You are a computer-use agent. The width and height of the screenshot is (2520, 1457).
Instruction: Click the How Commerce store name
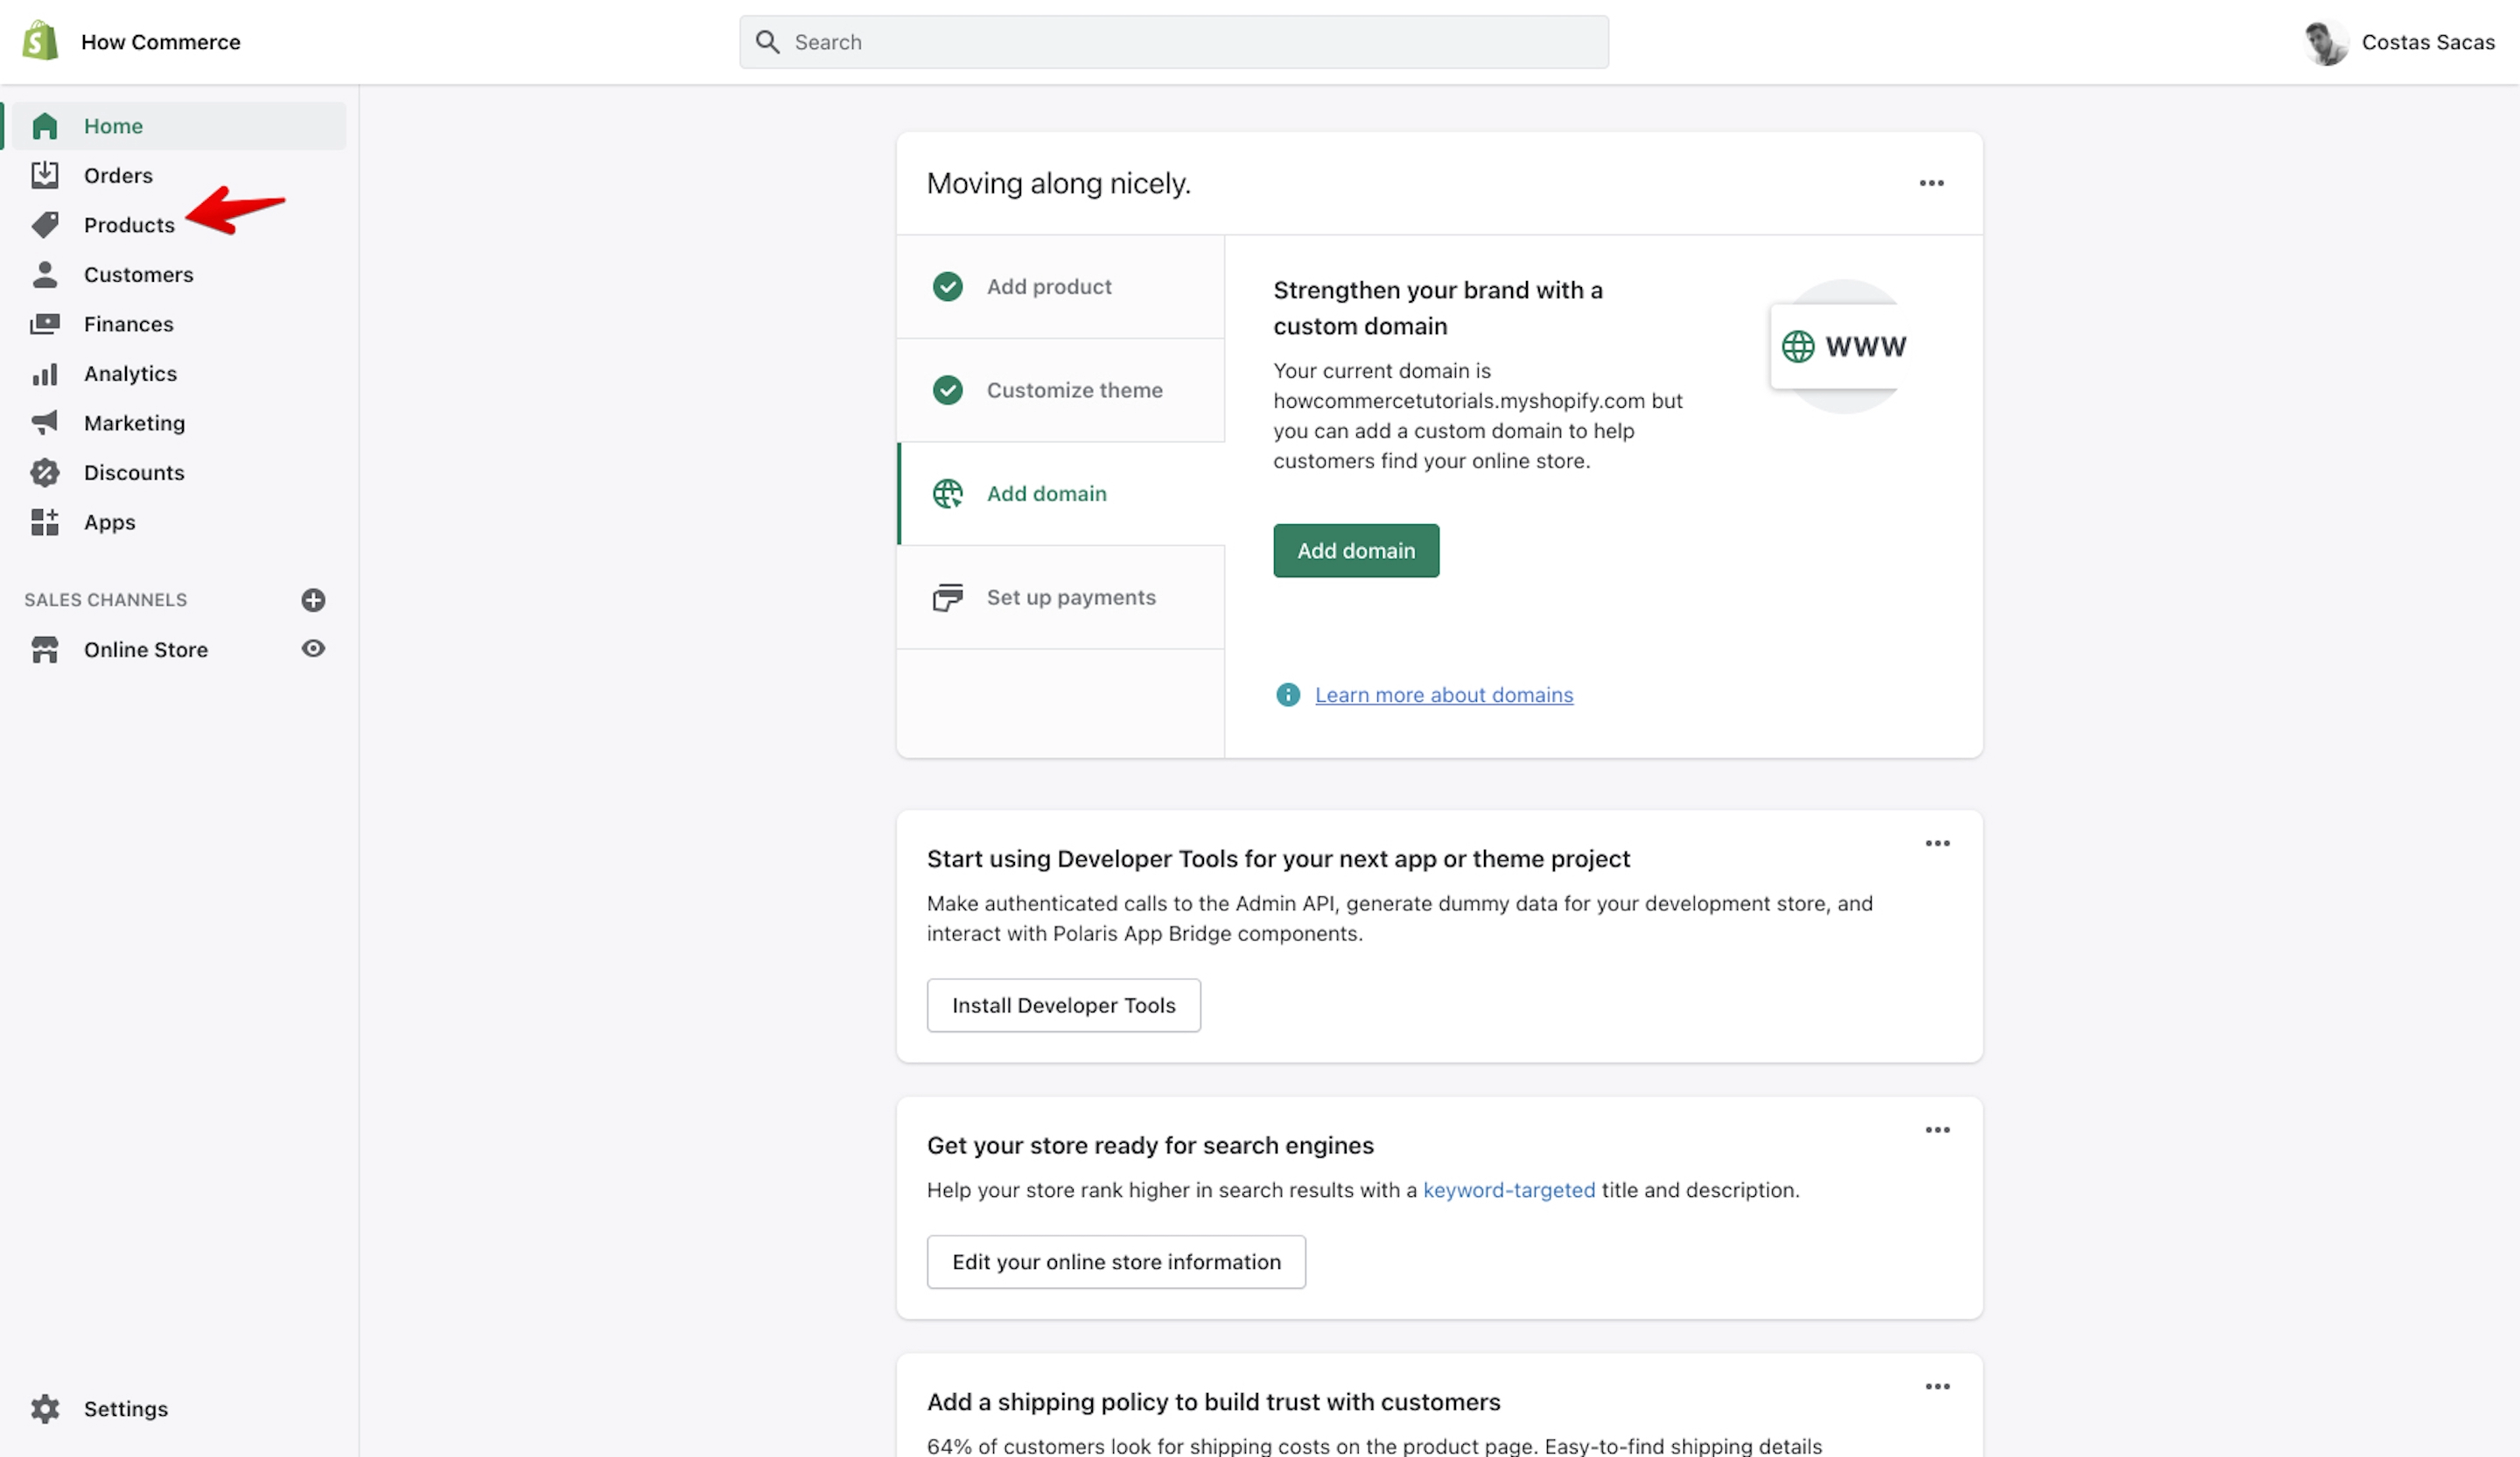click(160, 42)
